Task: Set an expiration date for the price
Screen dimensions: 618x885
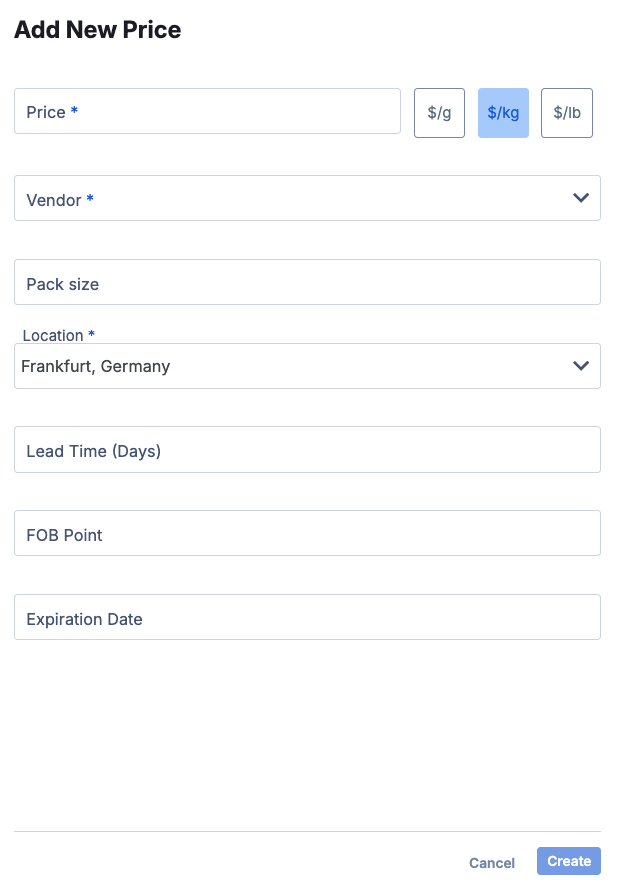Action: pyautogui.click(x=307, y=617)
